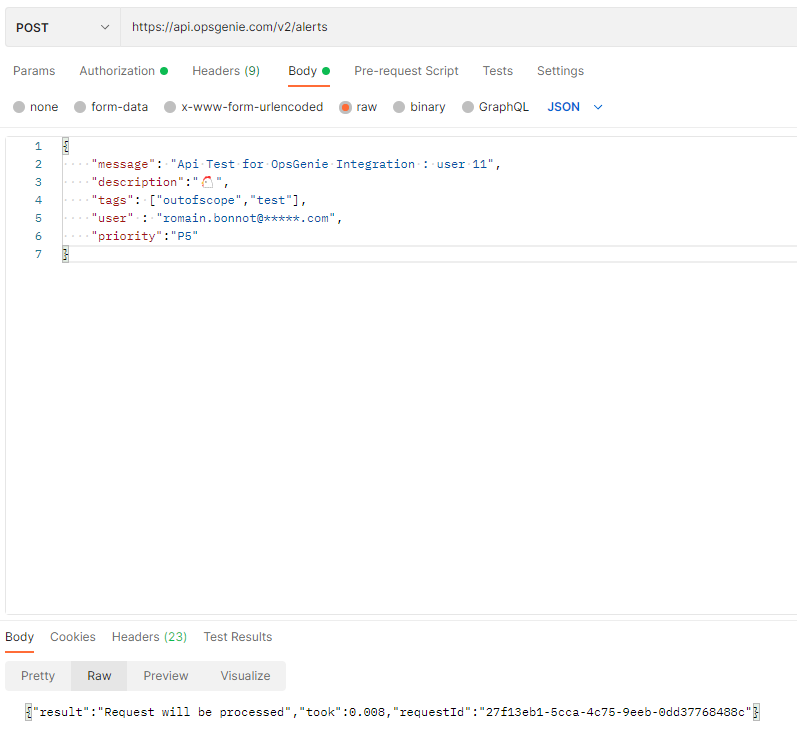Open the request Settings tab
The height and width of the screenshot is (752, 797).
[560, 71]
